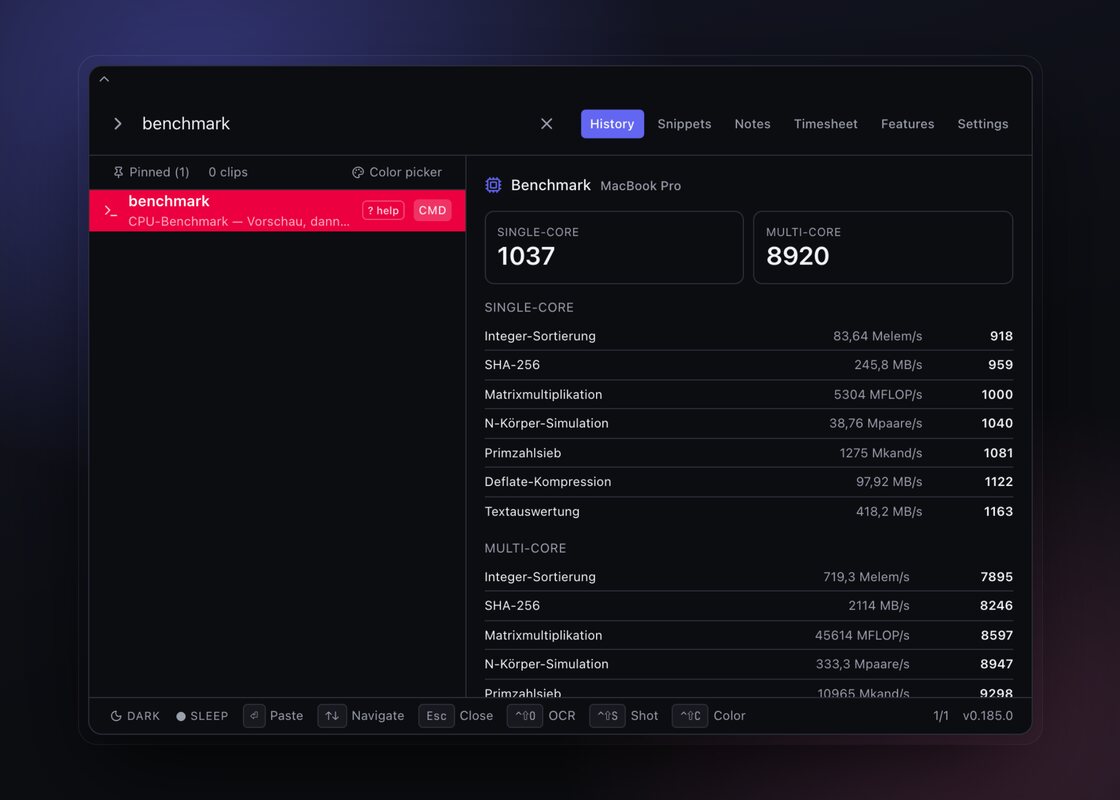This screenshot has width=1120, height=800.
Task: Select the benchmark command result row
Action: [x=277, y=210]
